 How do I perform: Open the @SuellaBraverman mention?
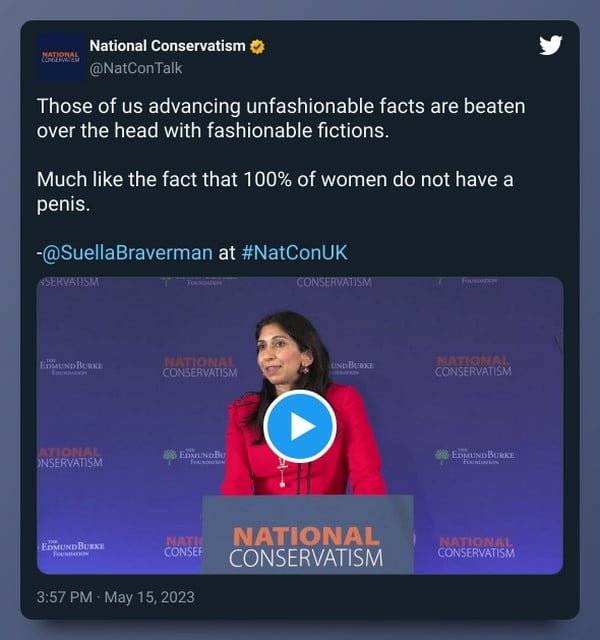pos(127,253)
